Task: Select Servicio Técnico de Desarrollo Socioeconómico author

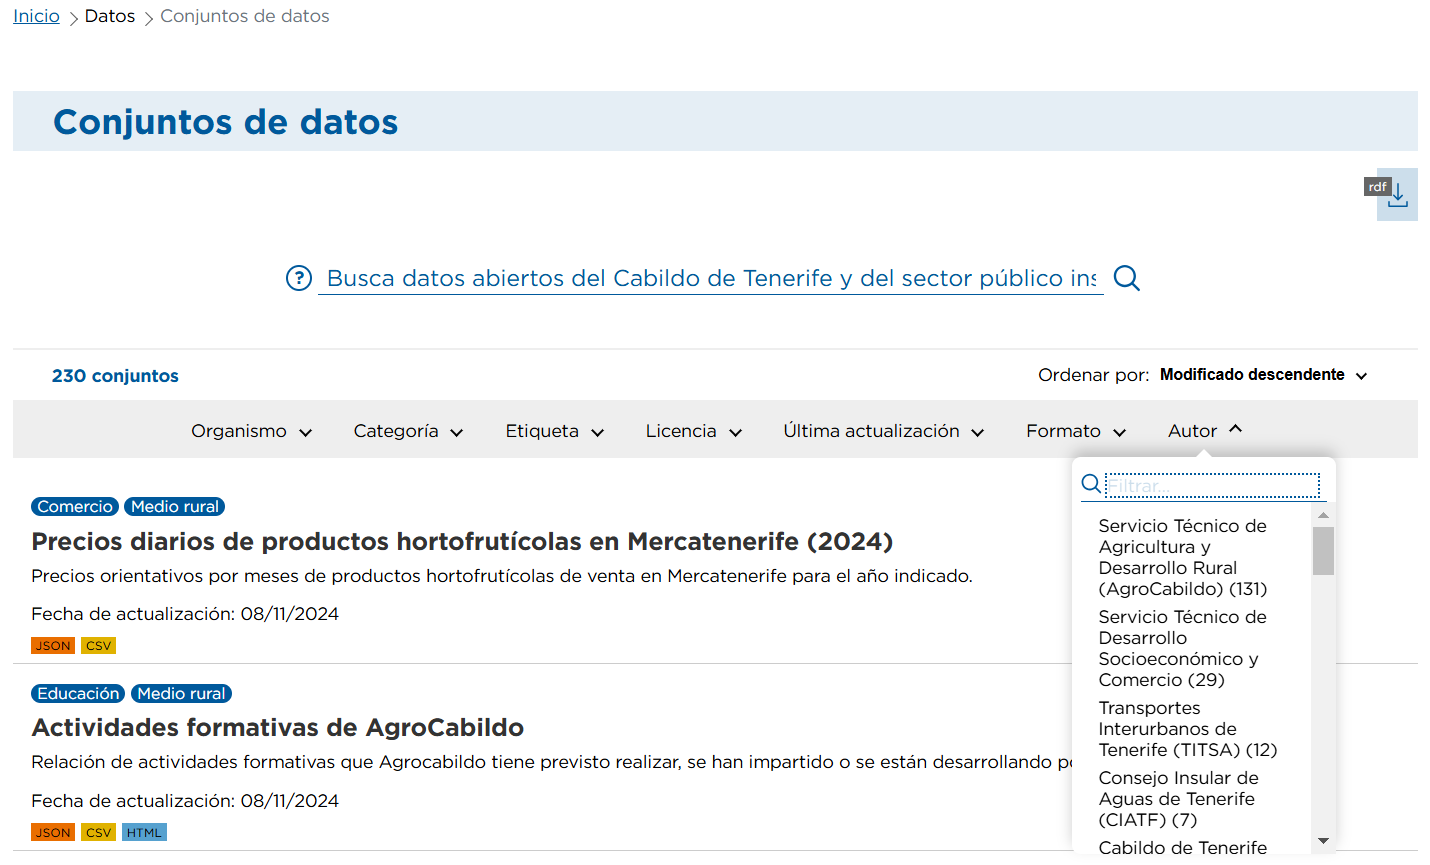Action: point(1183,648)
